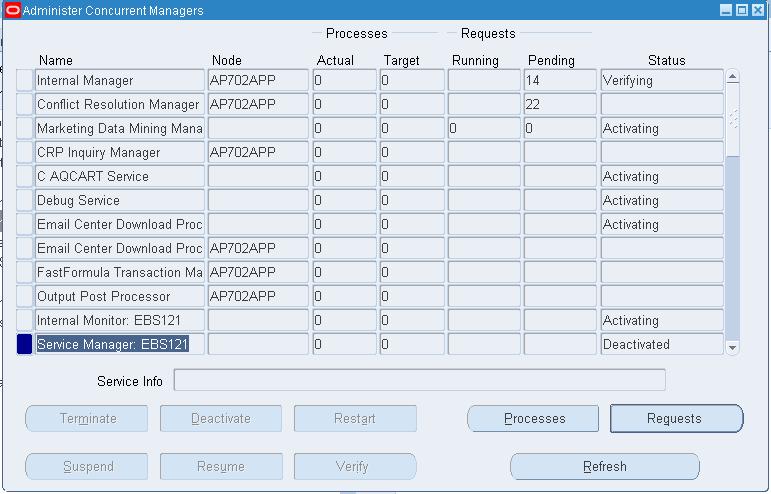Click the Service Info text field

pyautogui.click(x=419, y=381)
